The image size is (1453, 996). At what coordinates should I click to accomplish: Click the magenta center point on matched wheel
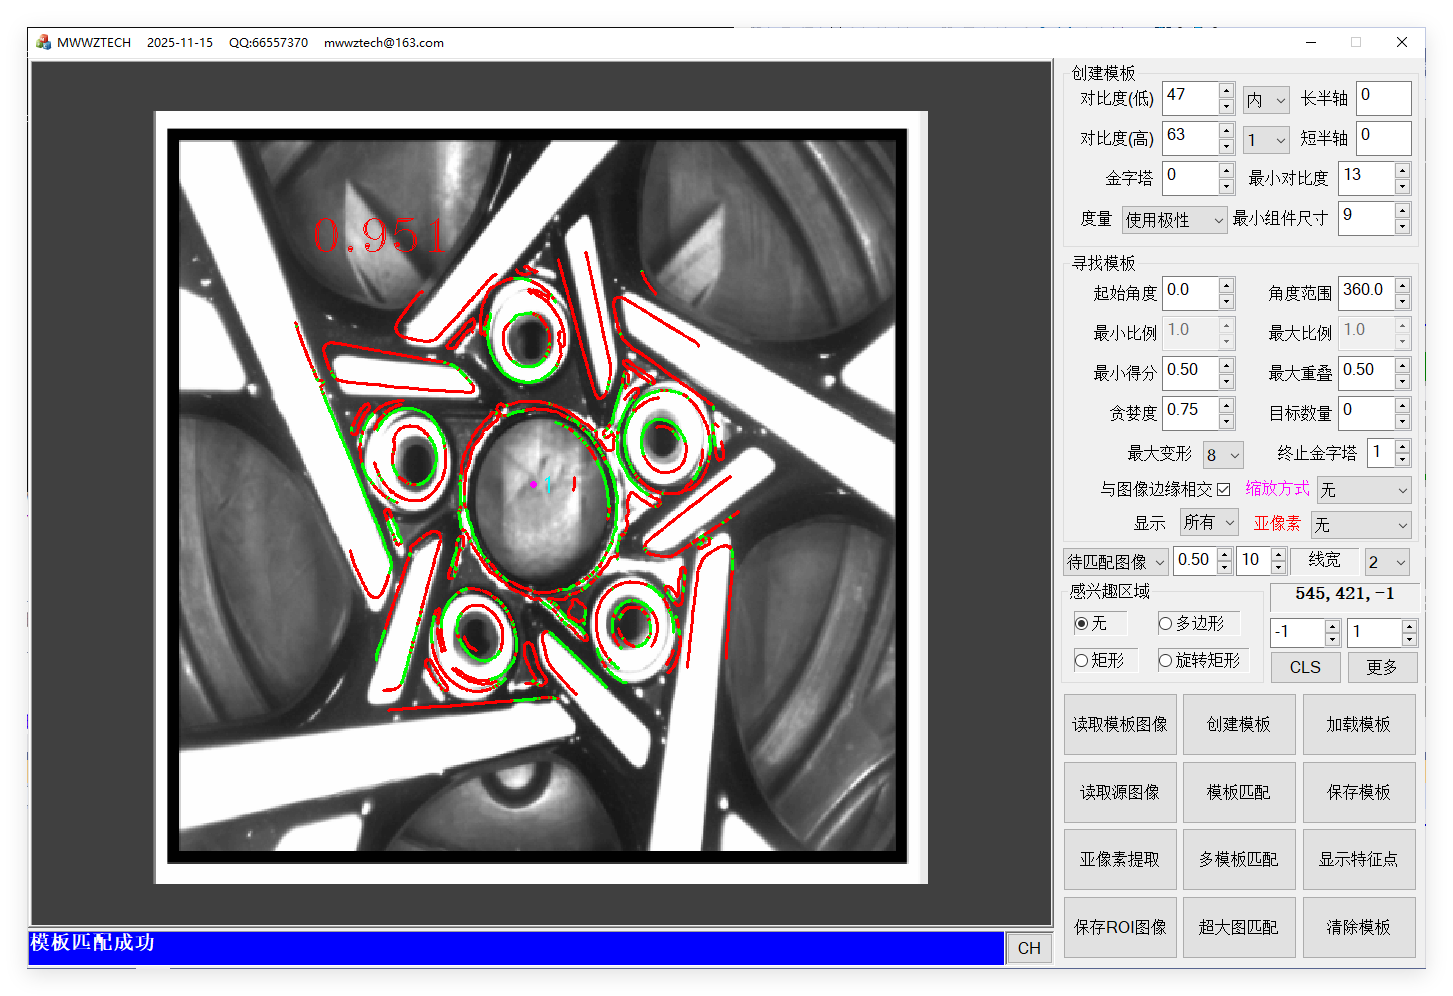(x=534, y=484)
